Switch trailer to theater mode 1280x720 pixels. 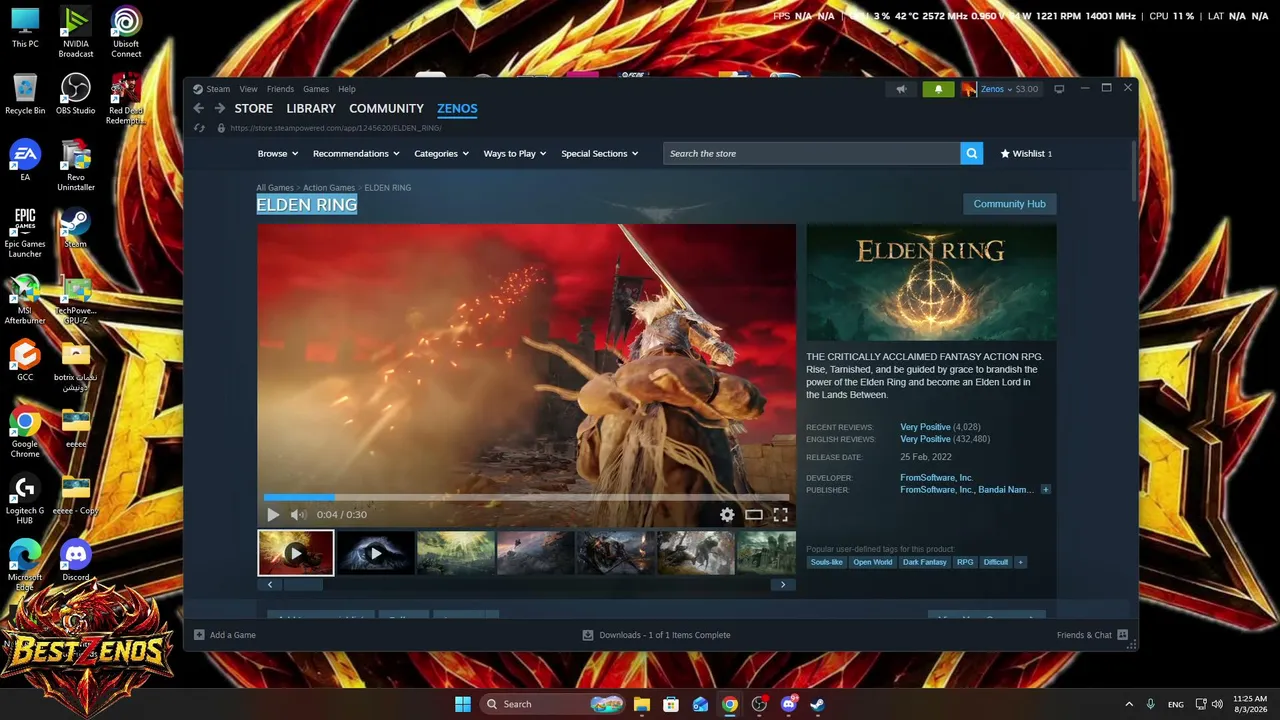click(x=754, y=514)
